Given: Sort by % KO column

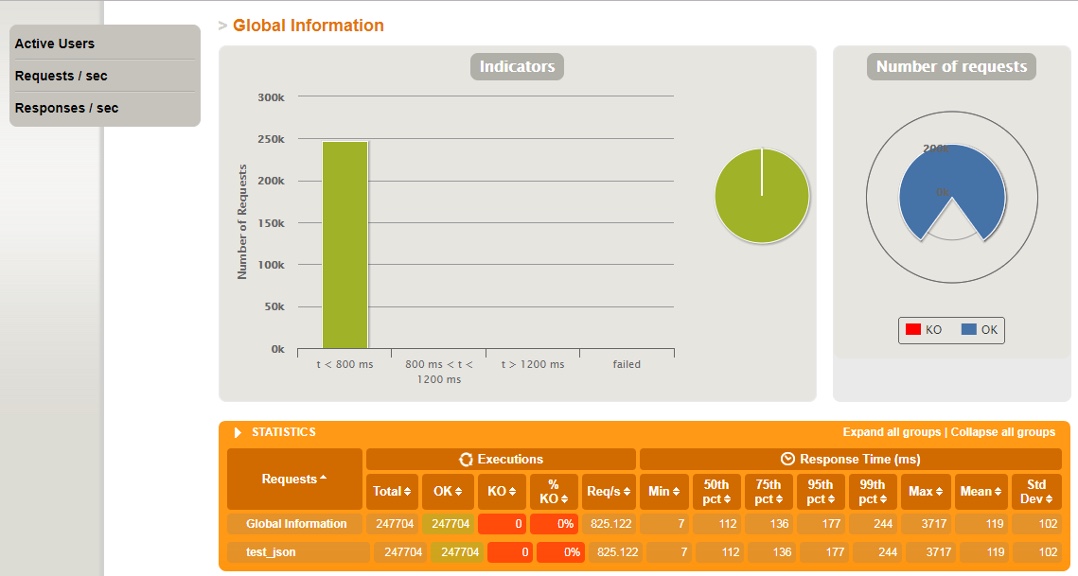Looking at the screenshot, I should tap(553, 491).
